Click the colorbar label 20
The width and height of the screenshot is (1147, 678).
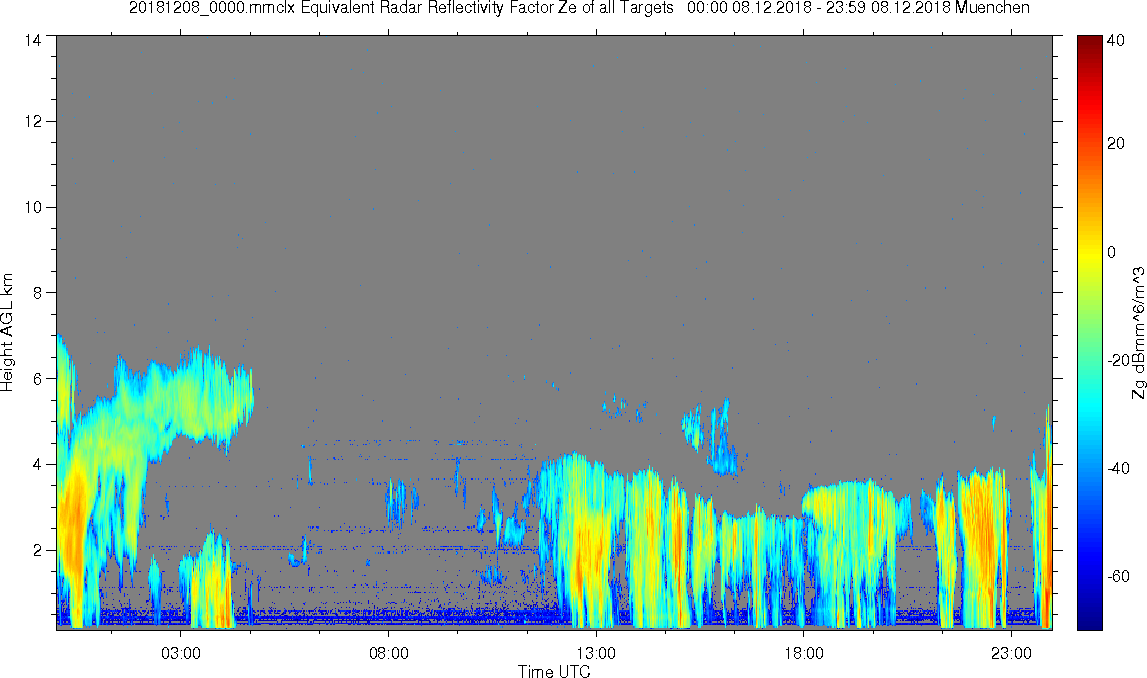pyautogui.click(x=1116, y=143)
